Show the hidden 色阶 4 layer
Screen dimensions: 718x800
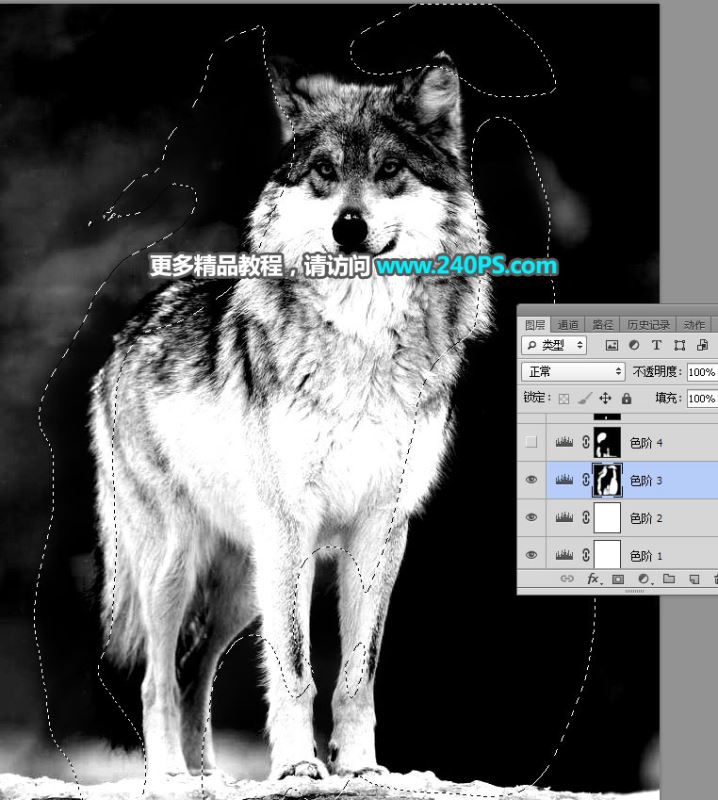point(531,442)
